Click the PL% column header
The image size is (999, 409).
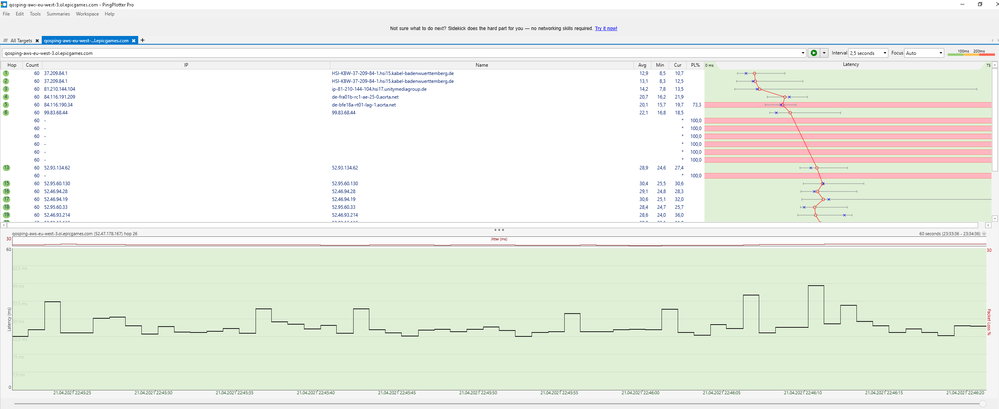[695, 65]
